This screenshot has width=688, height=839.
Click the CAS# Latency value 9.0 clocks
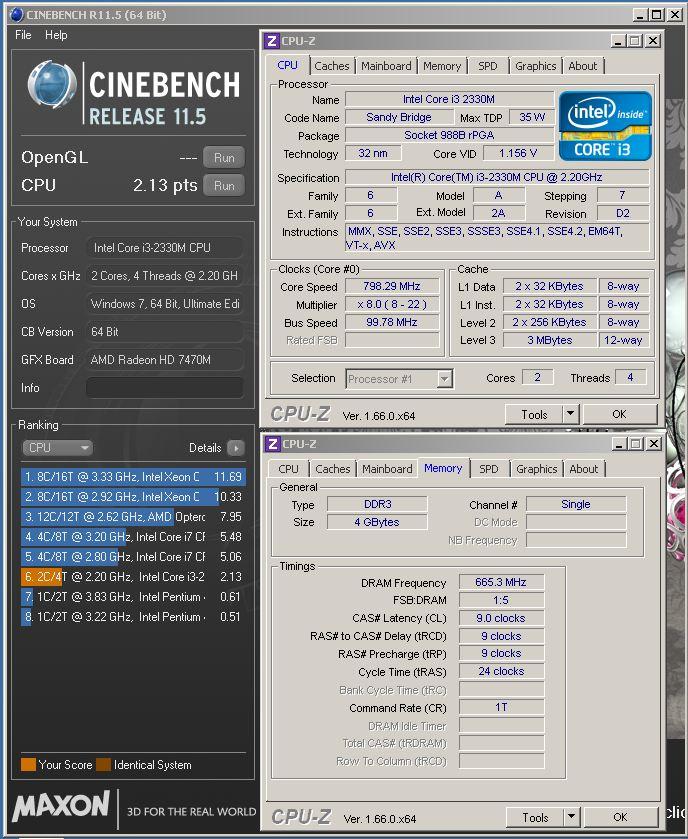pos(501,618)
